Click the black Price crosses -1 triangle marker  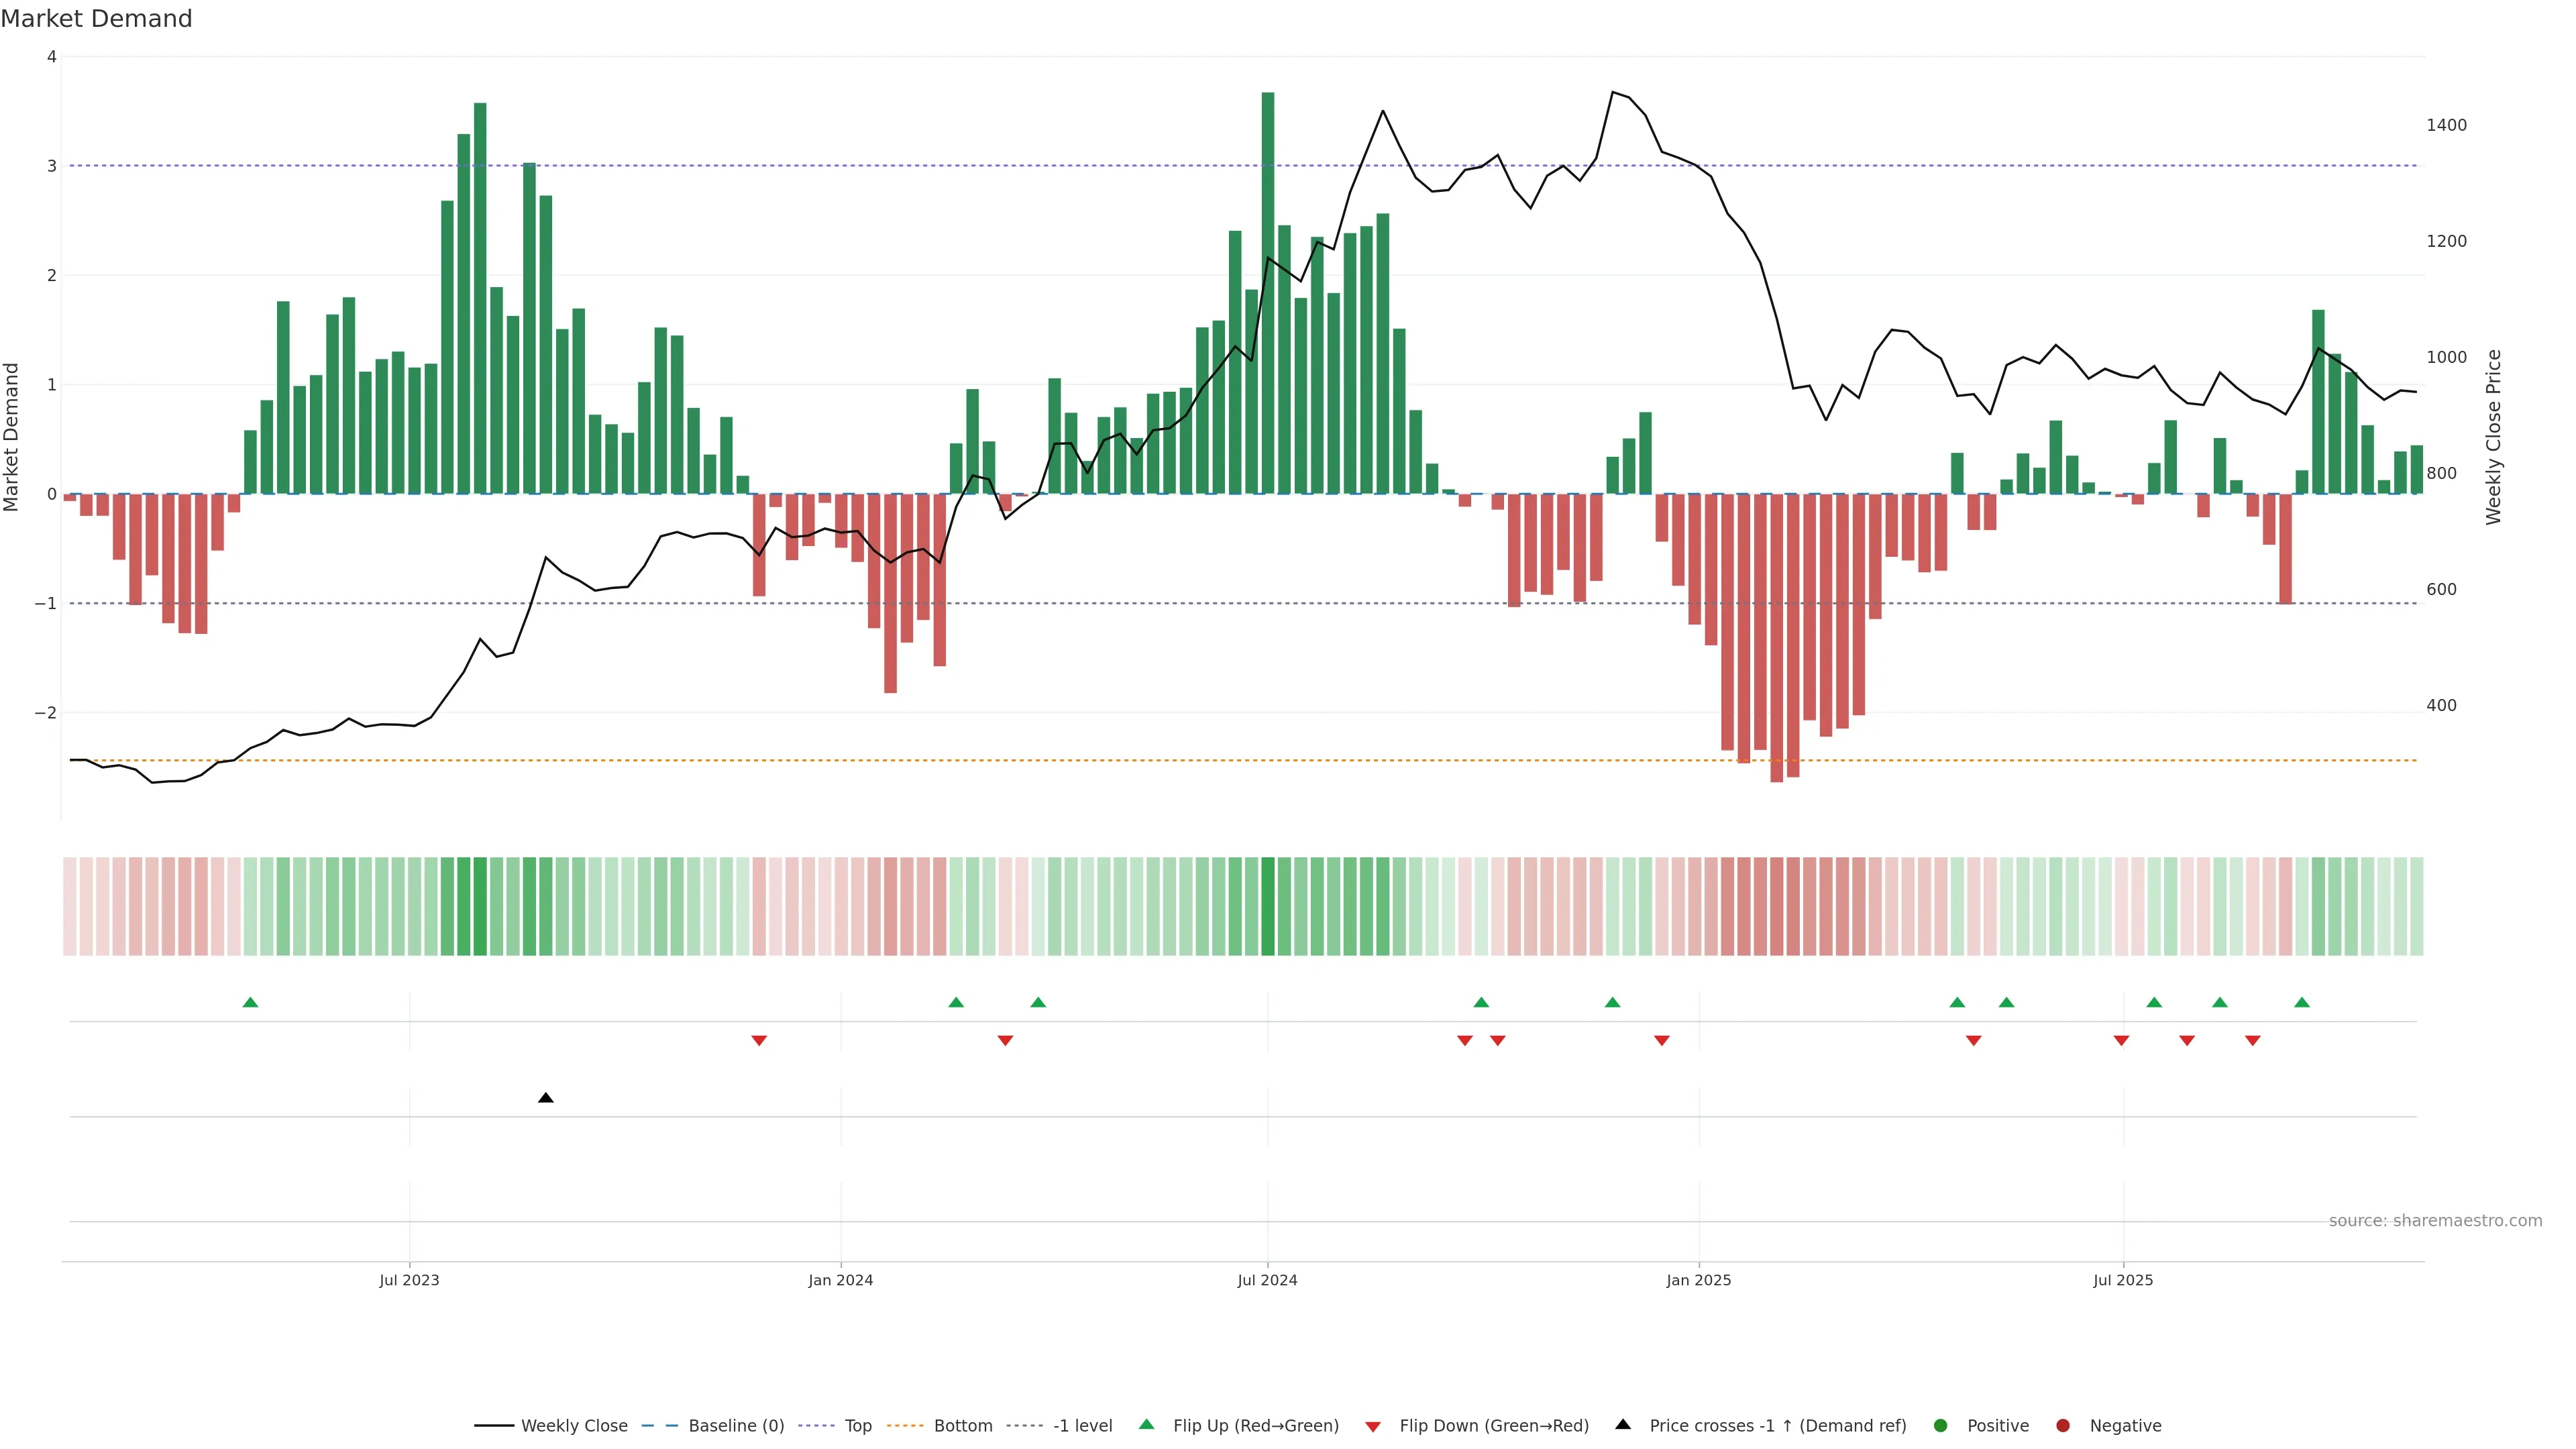(x=545, y=1098)
